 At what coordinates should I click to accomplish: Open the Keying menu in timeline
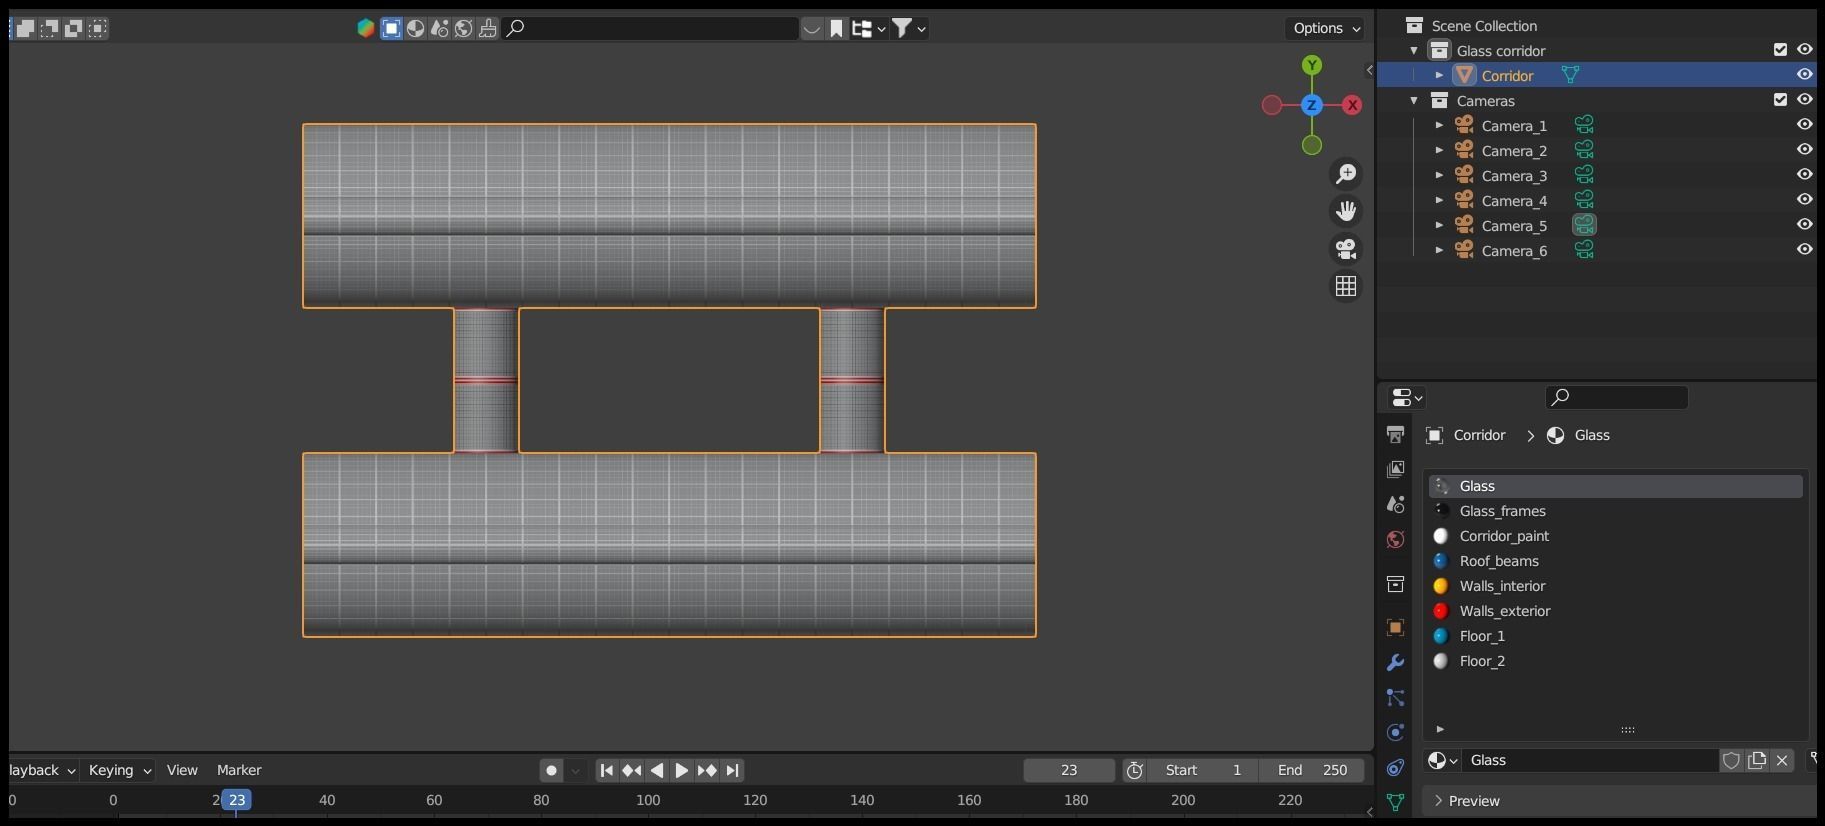[119, 770]
